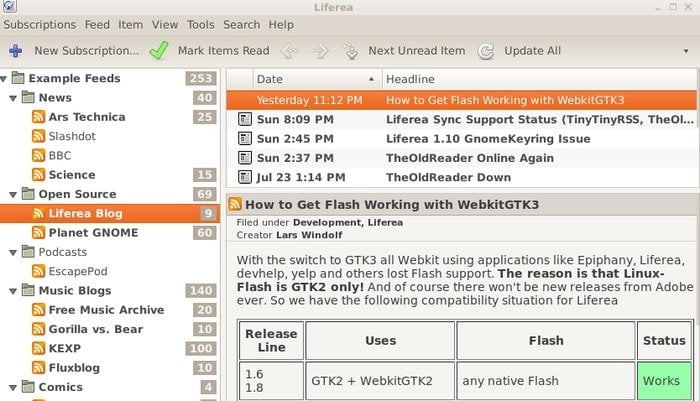Click the Slashdot feed RSS icon

point(38,136)
